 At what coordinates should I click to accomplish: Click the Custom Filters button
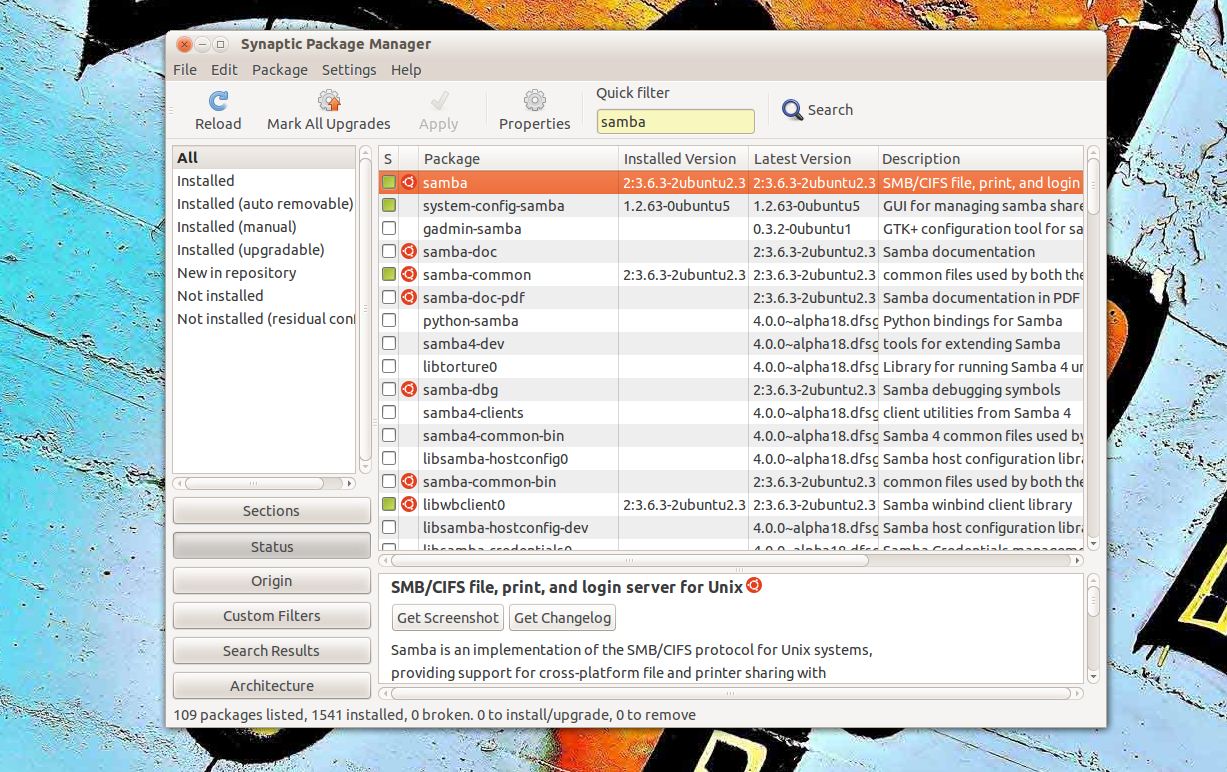(x=271, y=616)
